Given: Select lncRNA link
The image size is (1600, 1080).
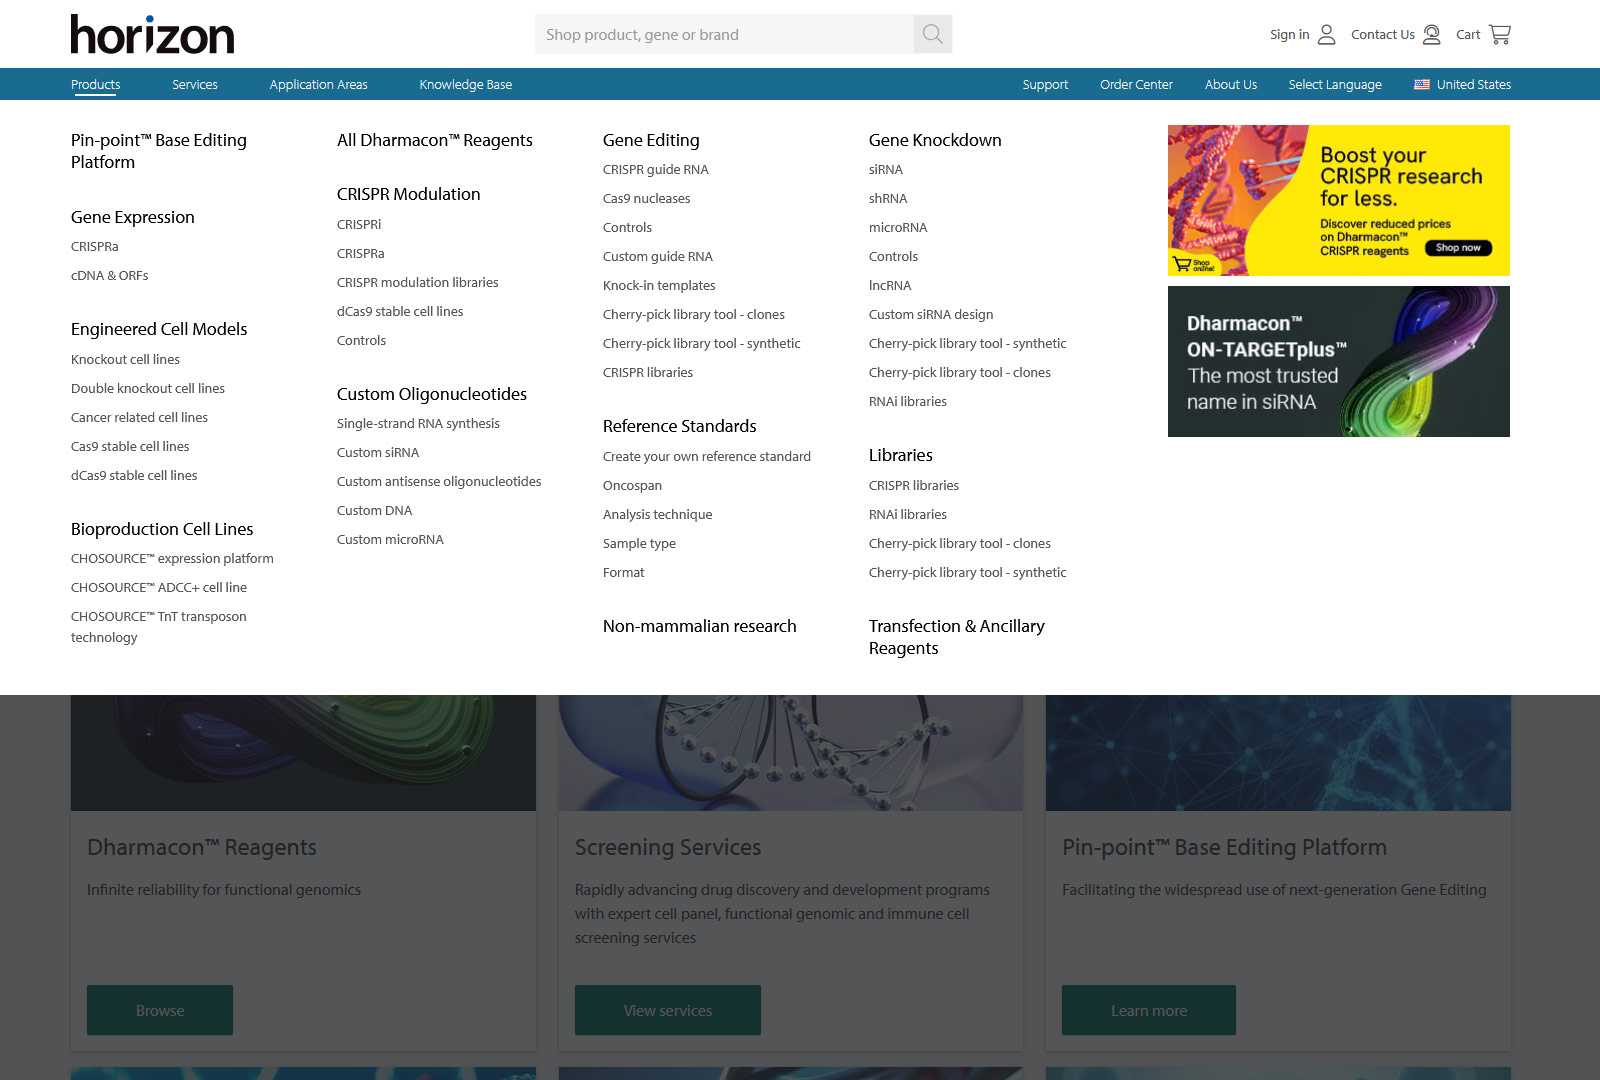Looking at the screenshot, I should (890, 286).
